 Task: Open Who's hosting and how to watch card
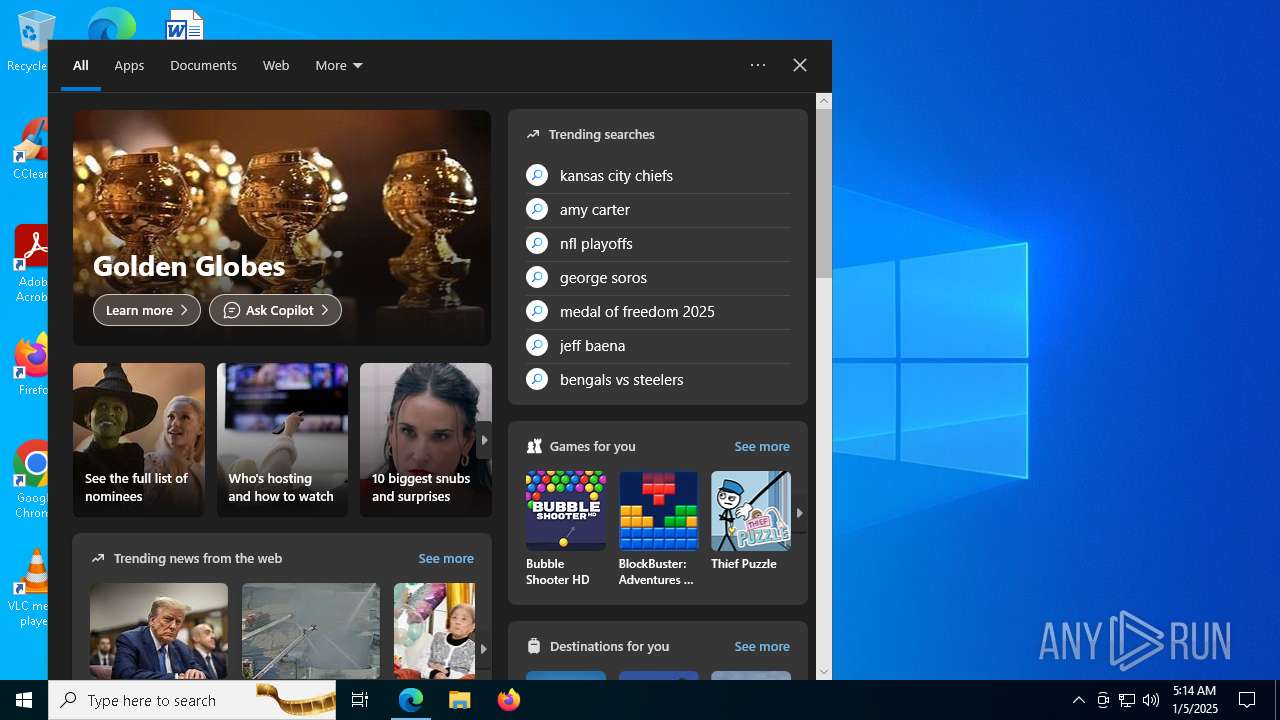coord(282,440)
